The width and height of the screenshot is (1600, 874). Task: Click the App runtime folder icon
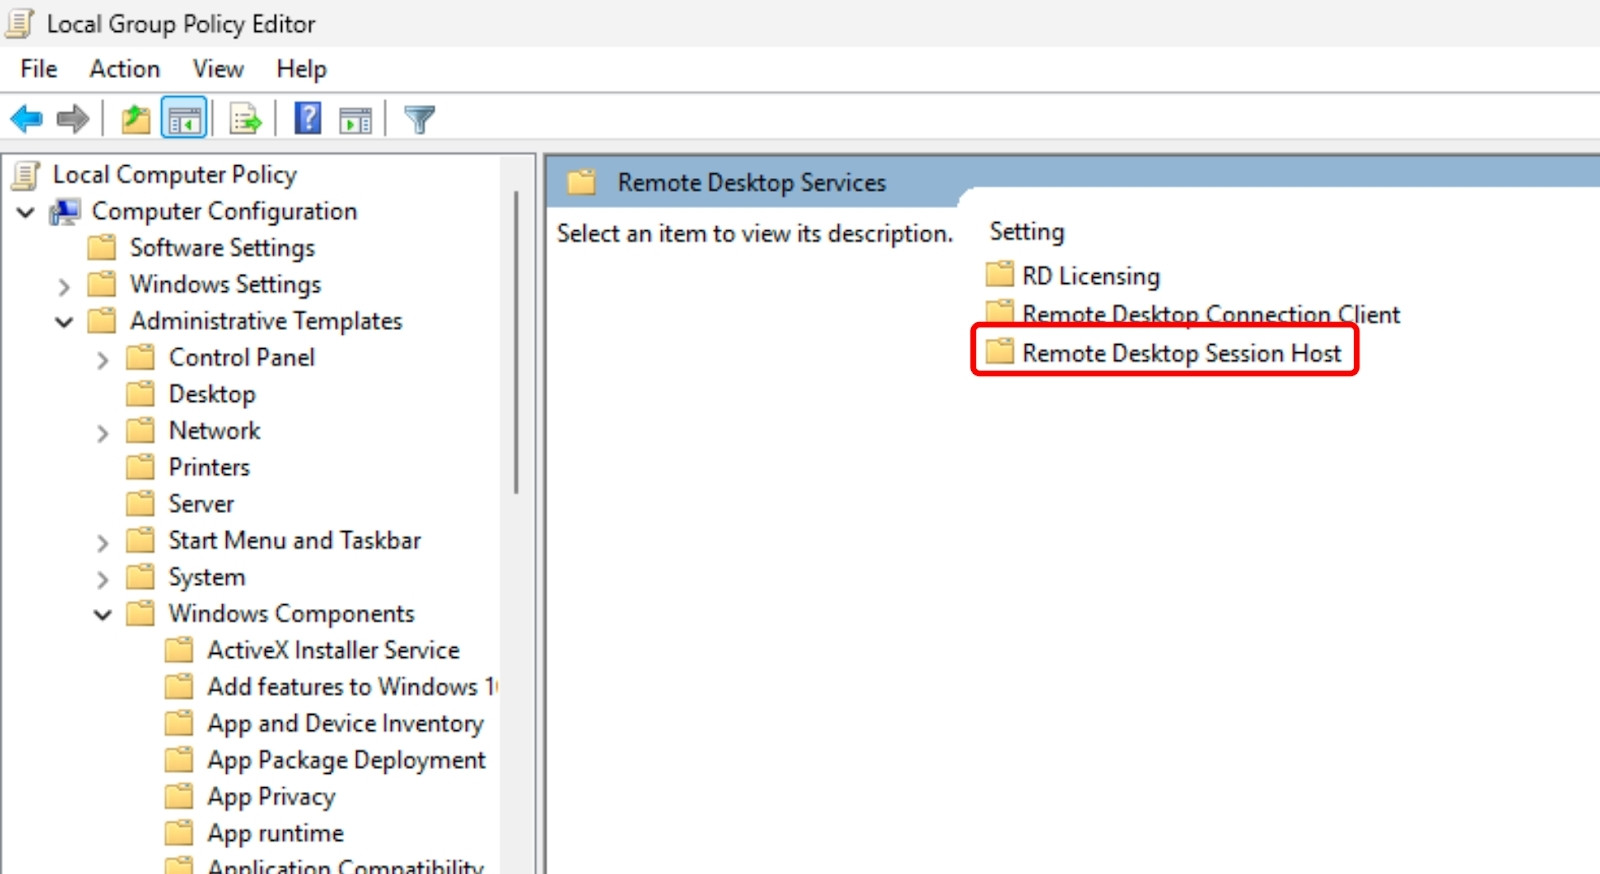(179, 833)
